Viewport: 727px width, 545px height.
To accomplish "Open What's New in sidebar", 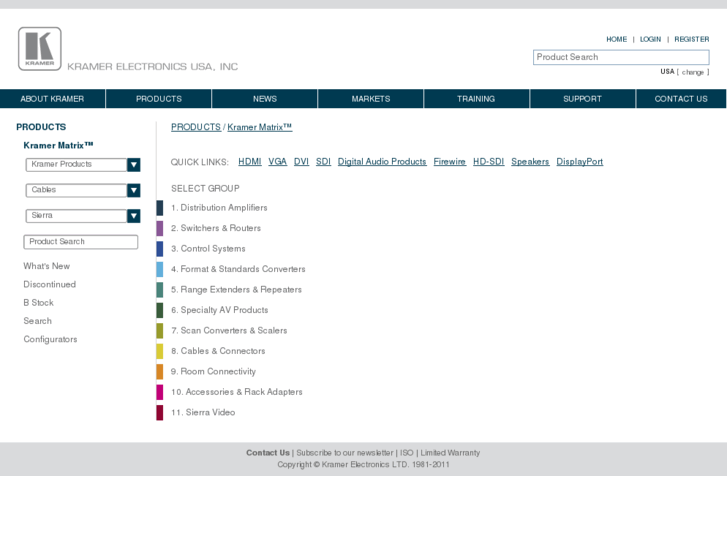I will (47, 266).
